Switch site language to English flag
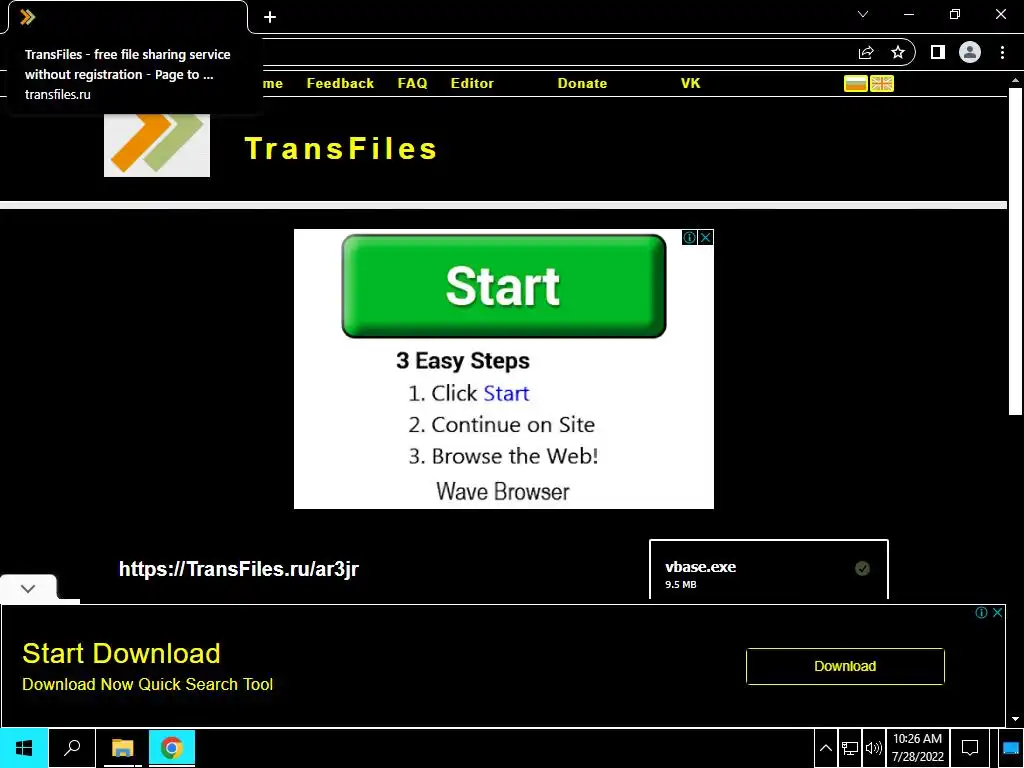This screenshot has width=1024, height=768. pyautogui.click(x=882, y=84)
